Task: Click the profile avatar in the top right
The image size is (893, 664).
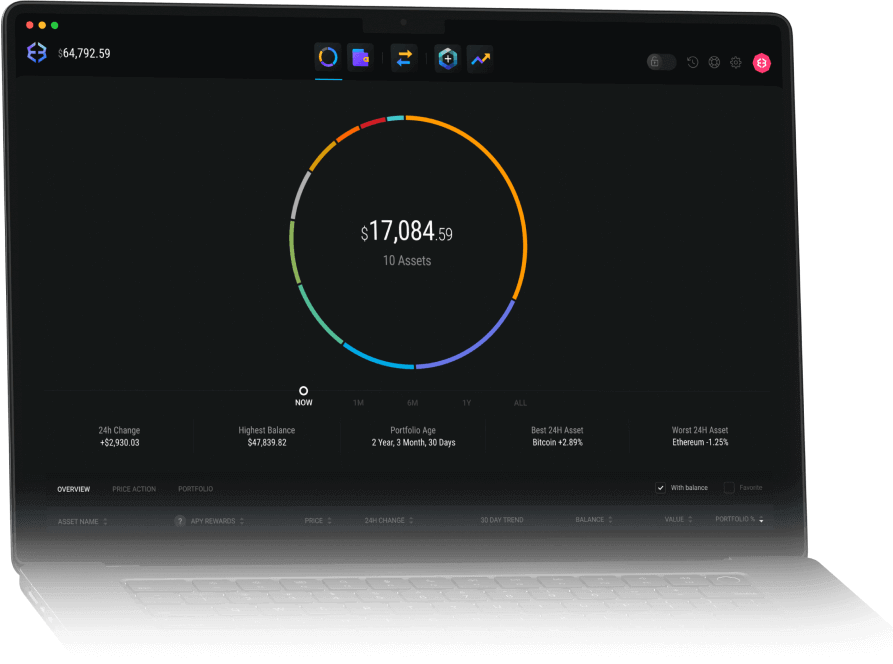Action: click(762, 63)
